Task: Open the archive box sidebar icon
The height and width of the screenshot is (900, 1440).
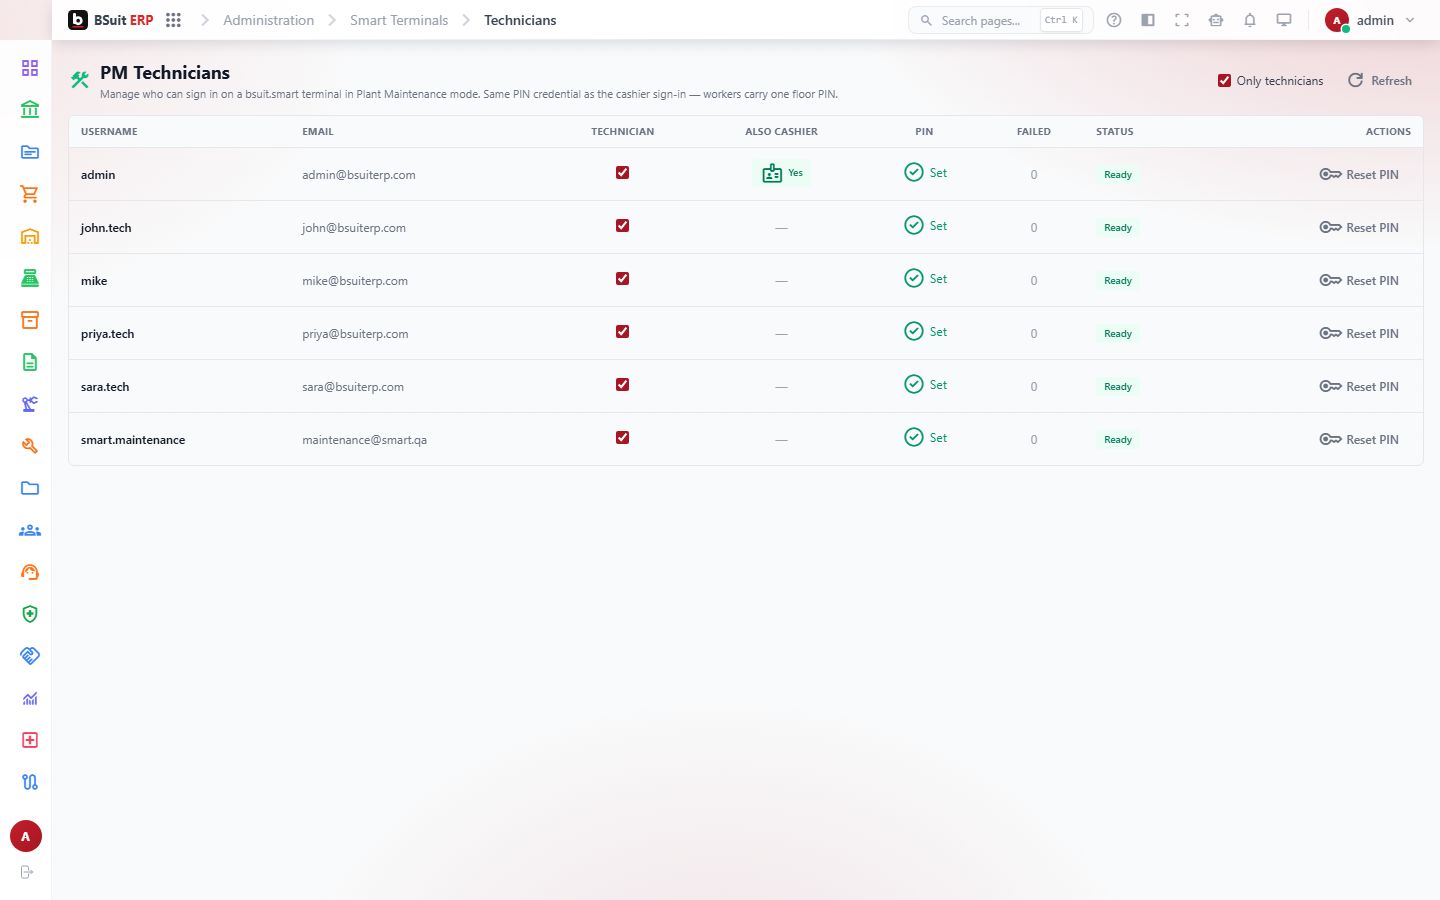Action: coord(30,320)
